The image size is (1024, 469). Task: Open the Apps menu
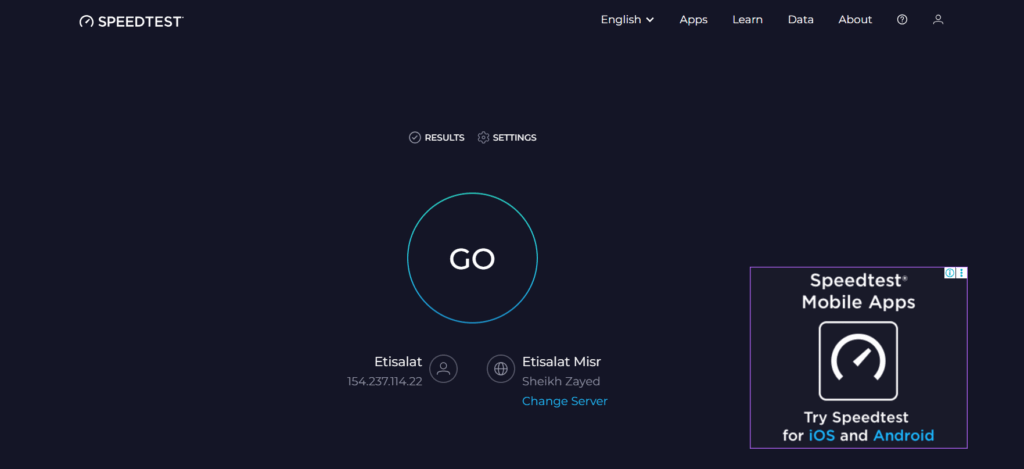[693, 20]
